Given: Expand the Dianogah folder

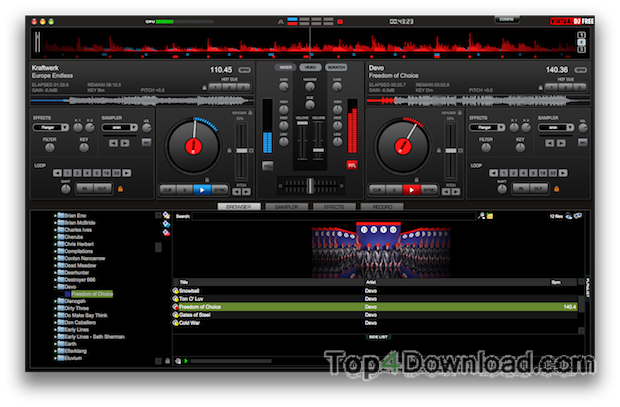Looking at the screenshot, I should pyautogui.click(x=55, y=301).
